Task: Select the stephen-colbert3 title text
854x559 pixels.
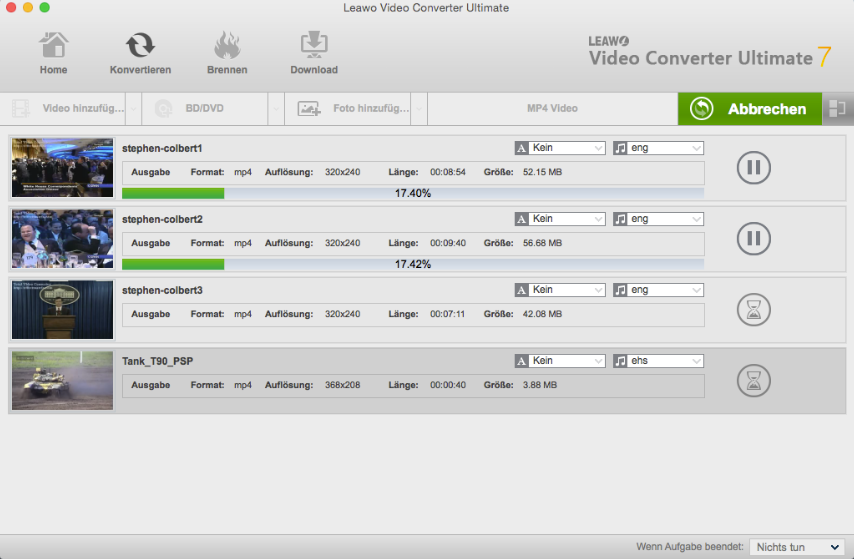Action: pyautogui.click(x=162, y=290)
